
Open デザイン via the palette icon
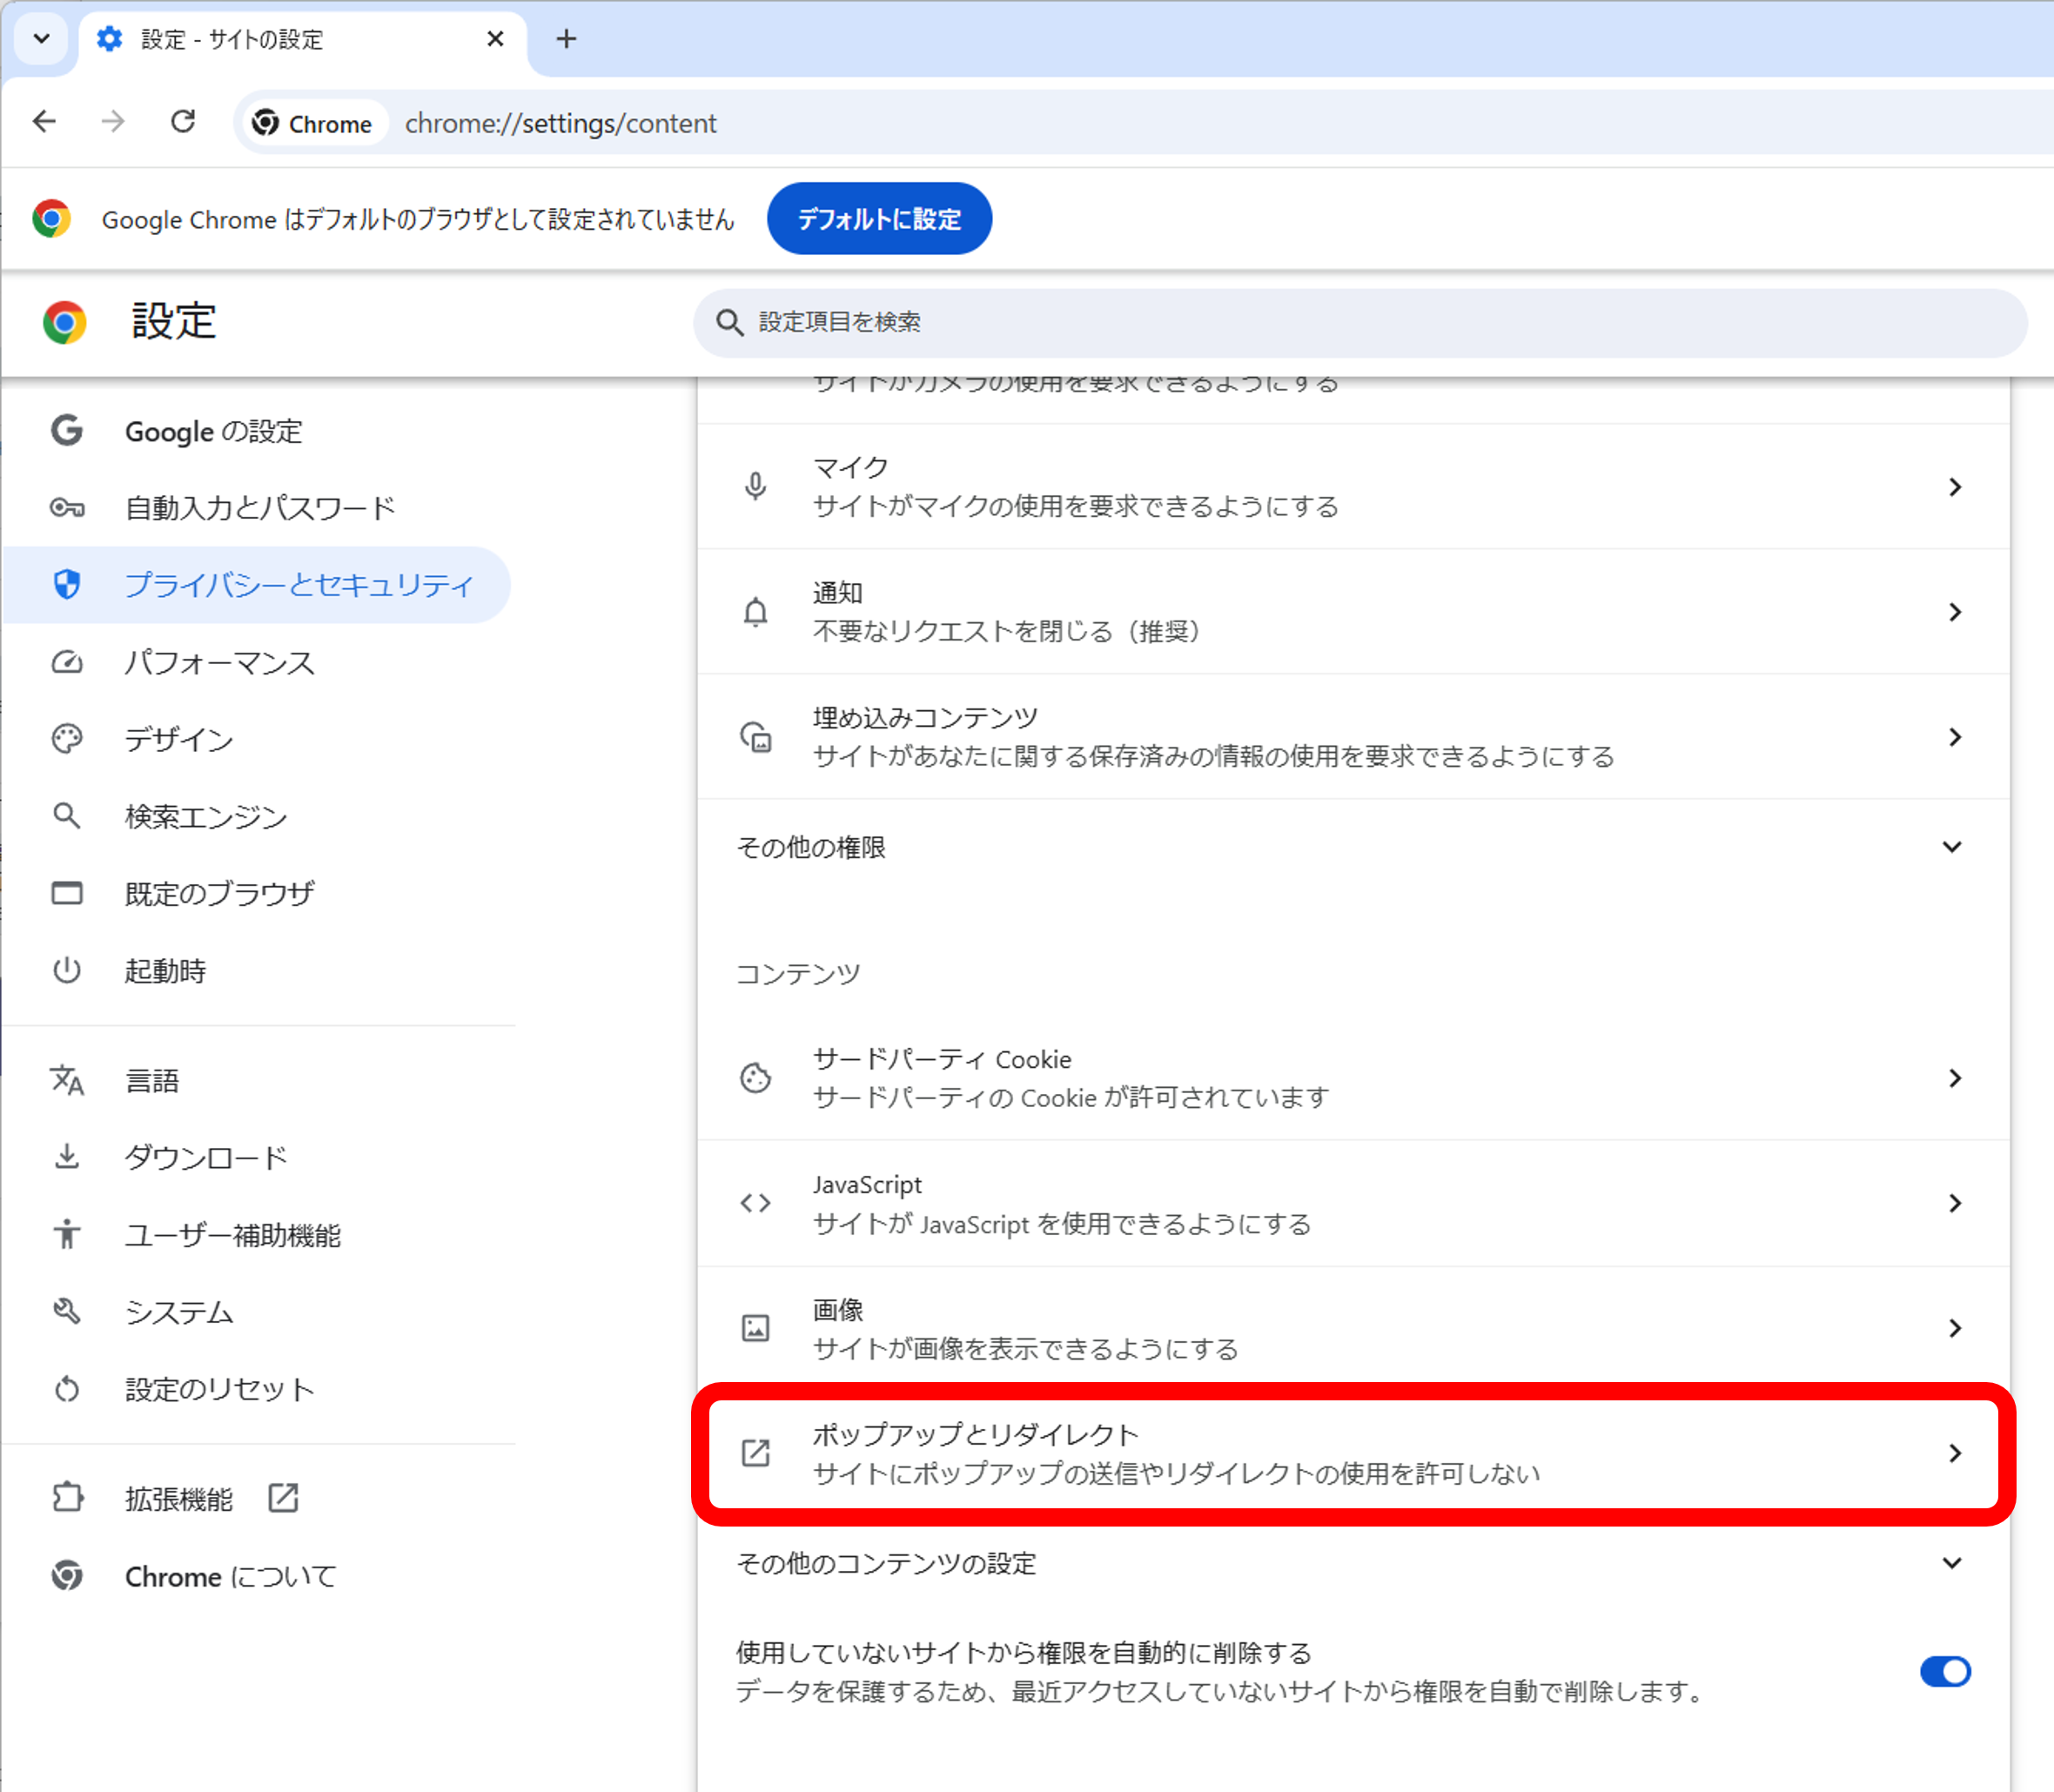[x=66, y=739]
